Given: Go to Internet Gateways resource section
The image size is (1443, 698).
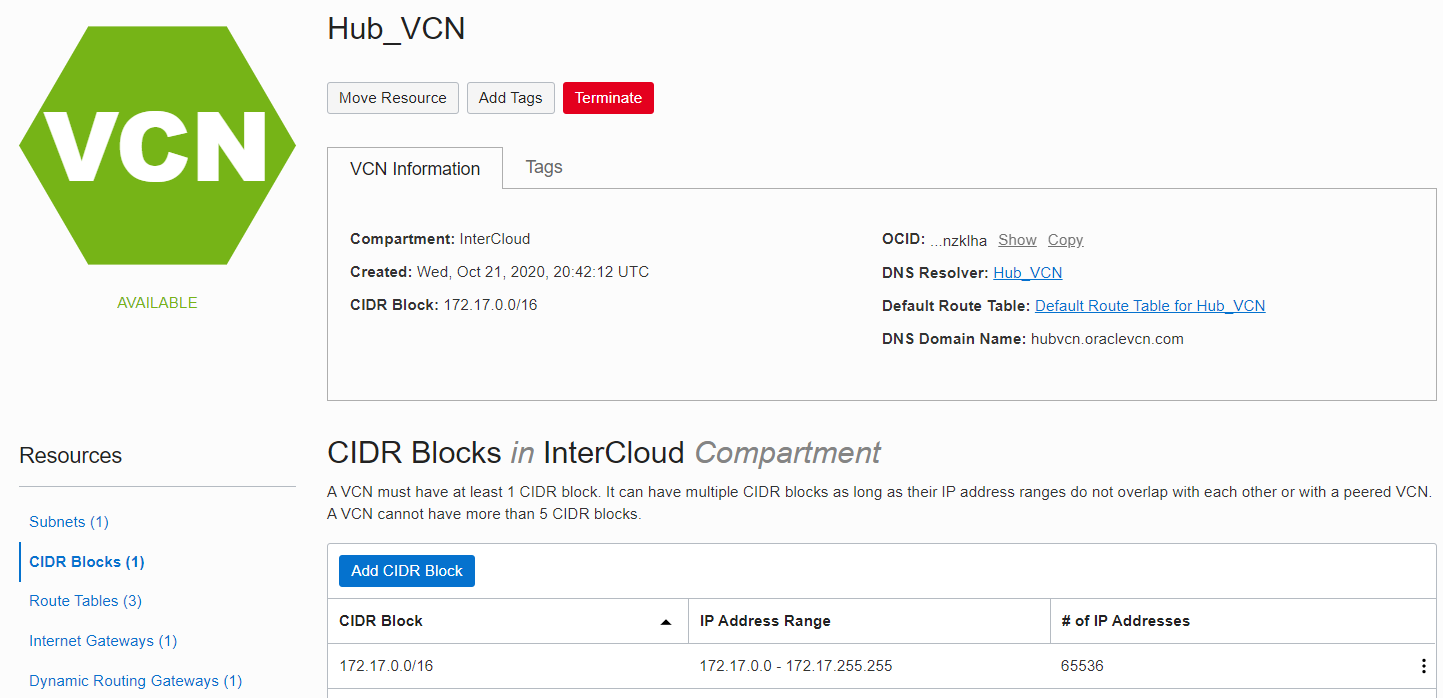Looking at the screenshot, I should pyautogui.click(x=103, y=641).
